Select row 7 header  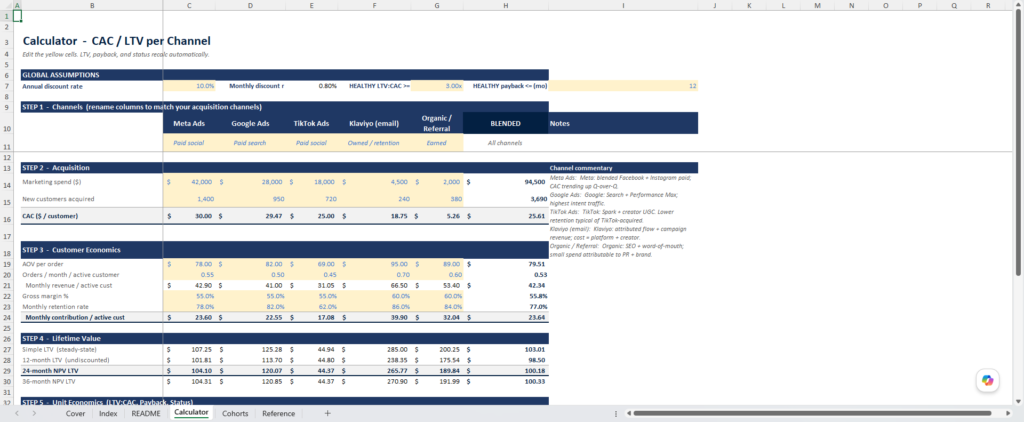7,86
